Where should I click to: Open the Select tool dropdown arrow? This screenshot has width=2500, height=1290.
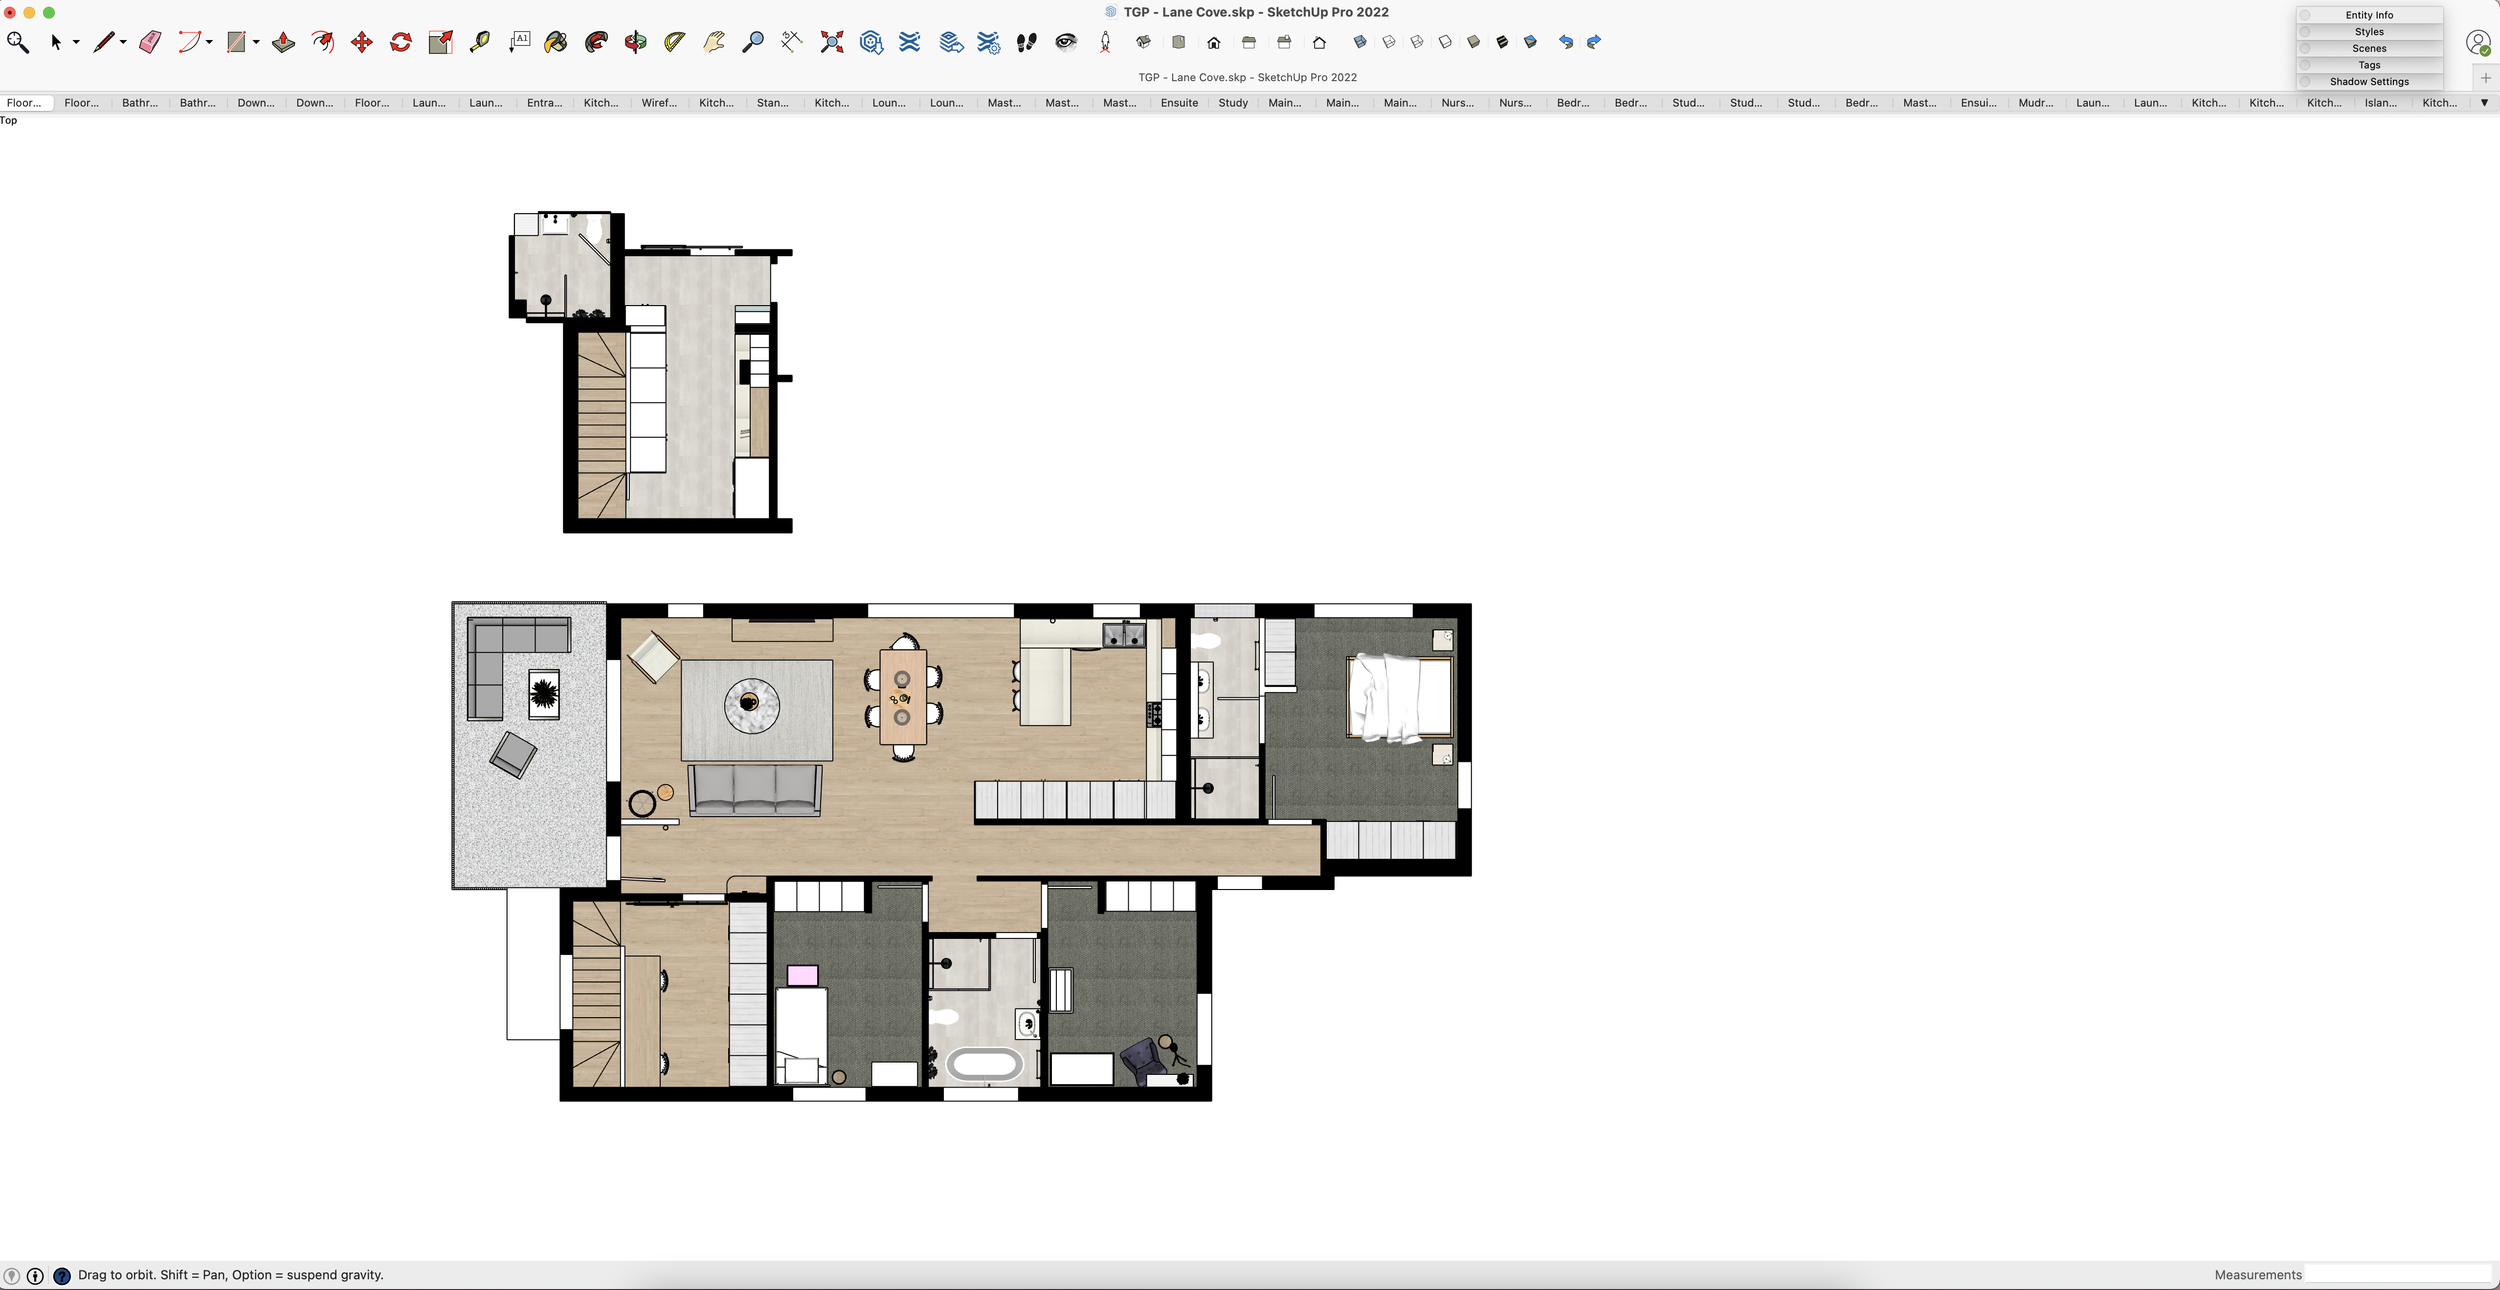(x=76, y=42)
